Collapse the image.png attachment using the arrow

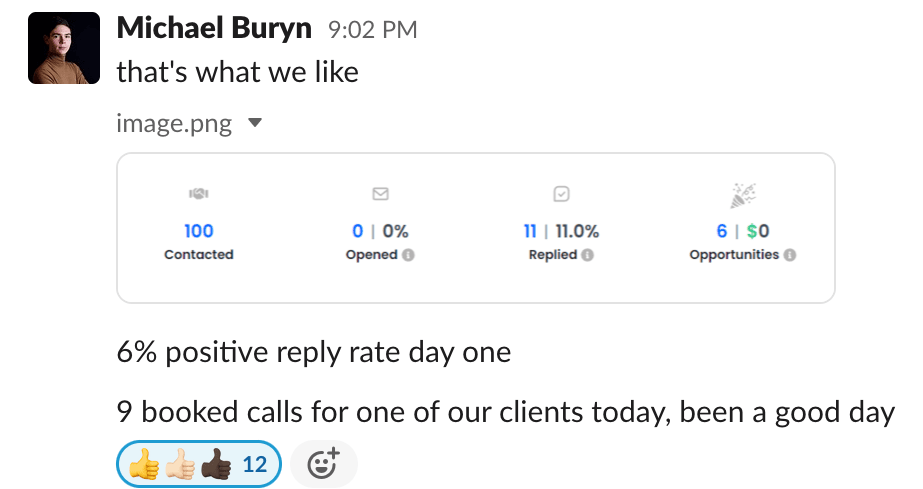[254, 124]
